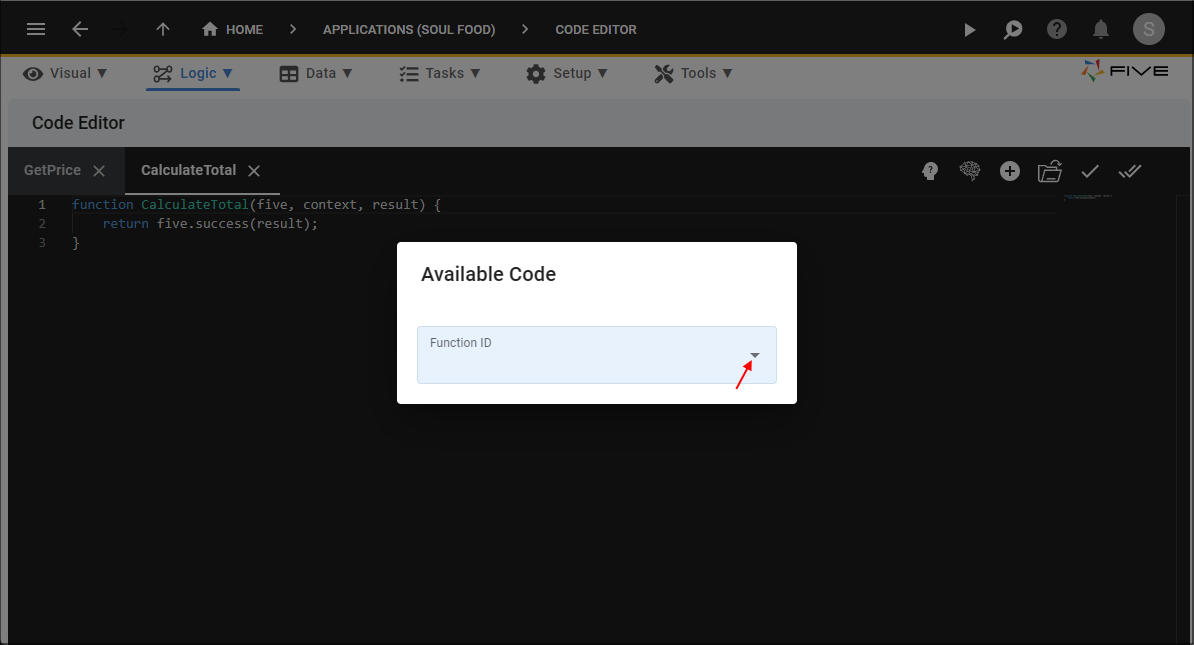Click the run with inspector icon
Viewport: 1194px width, 645px height.
pyautogui.click(x=1013, y=30)
